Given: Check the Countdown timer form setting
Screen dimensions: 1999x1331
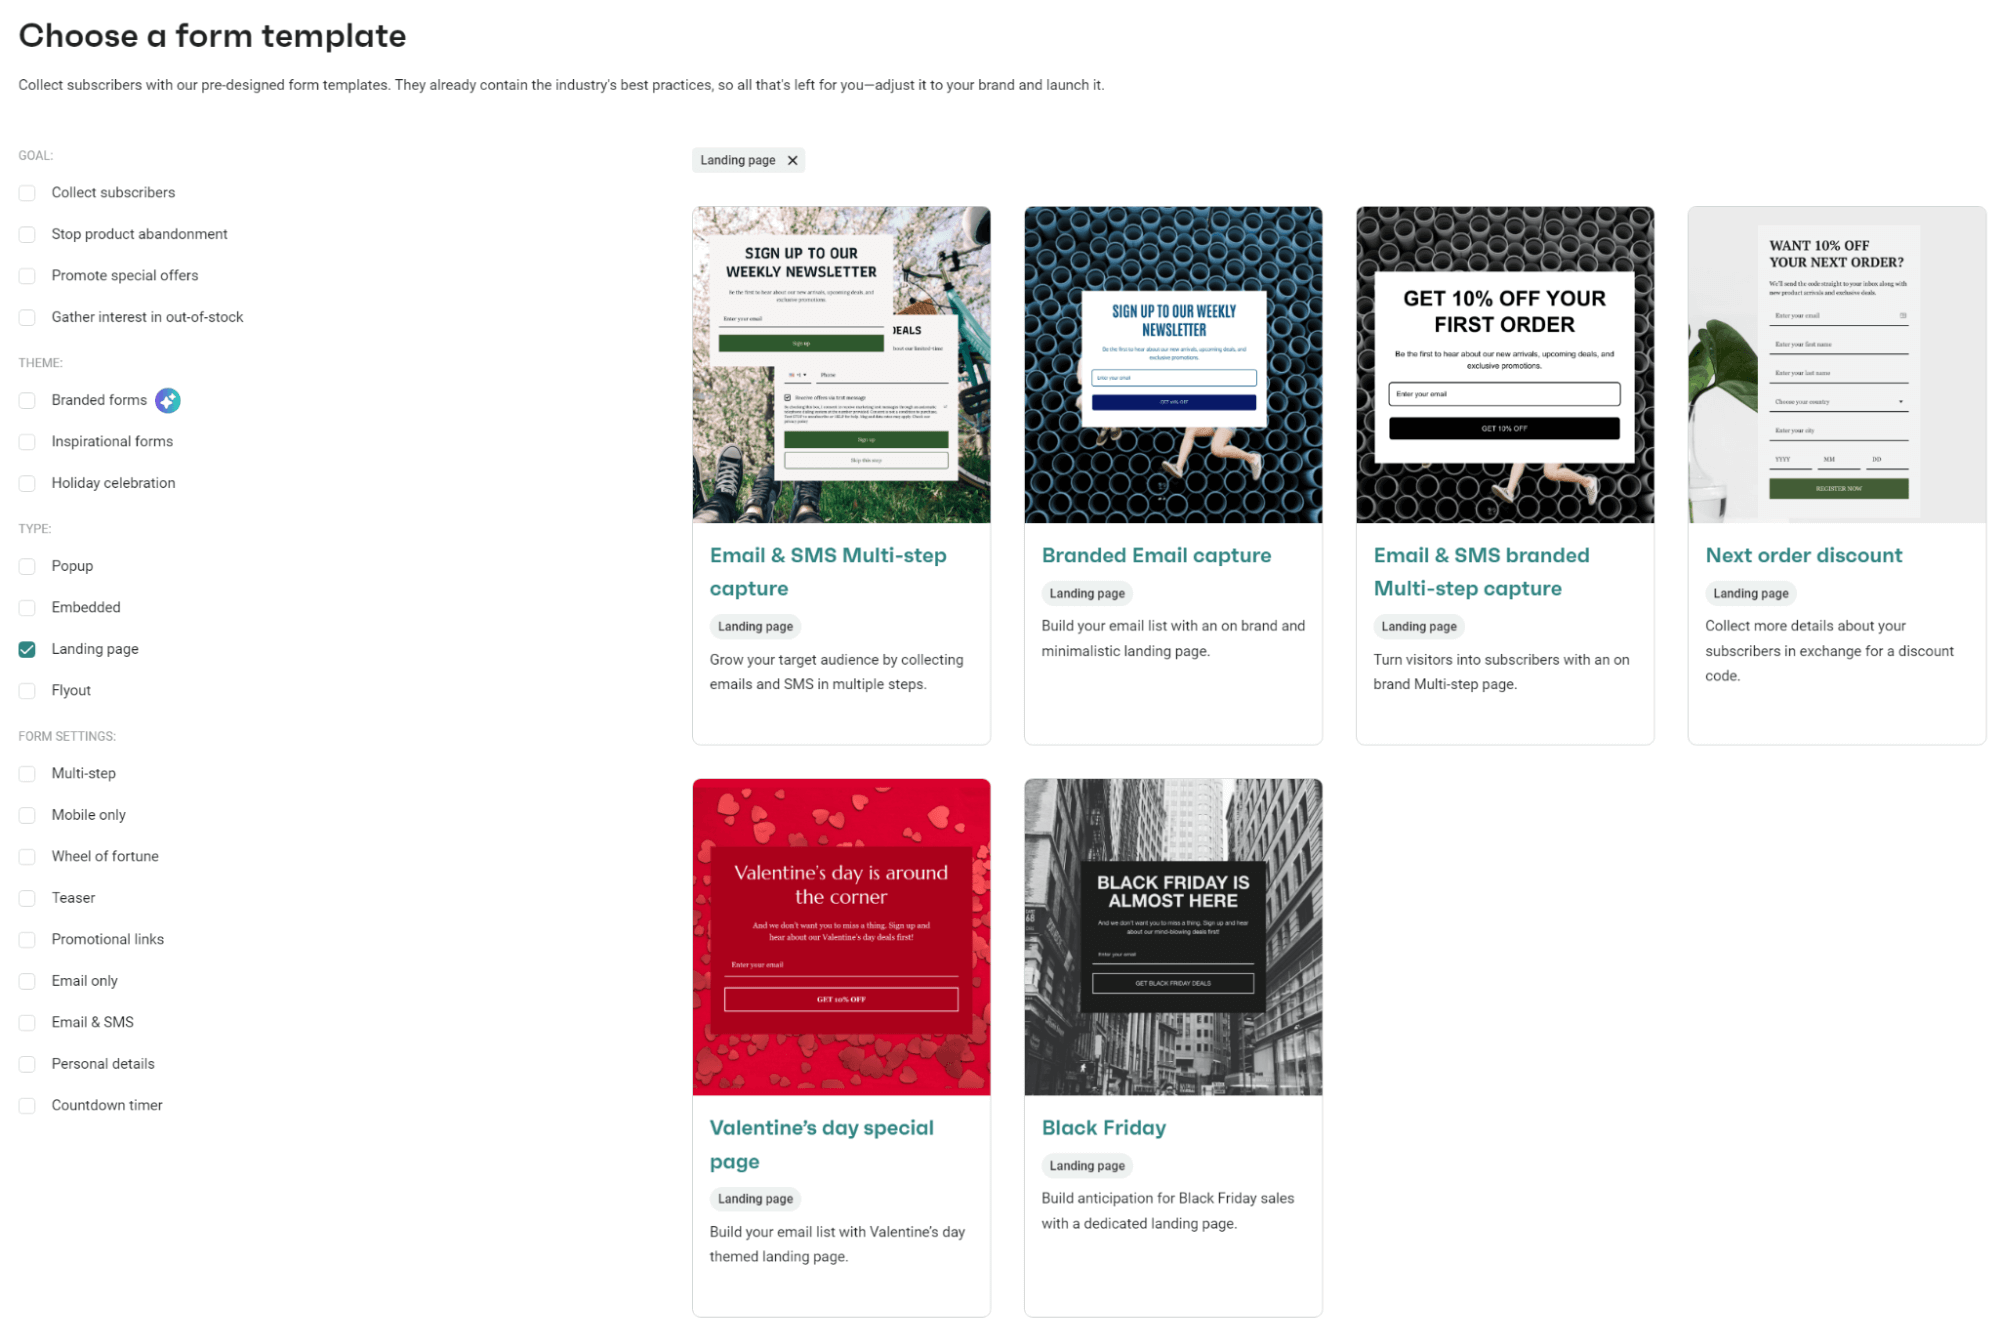Looking at the screenshot, I should tap(27, 1105).
